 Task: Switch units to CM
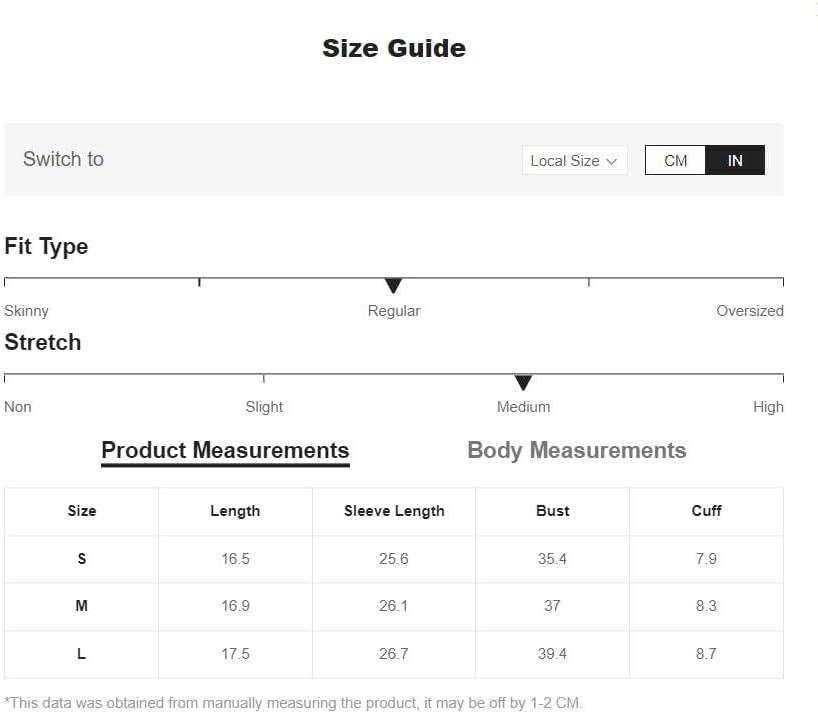(x=675, y=160)
